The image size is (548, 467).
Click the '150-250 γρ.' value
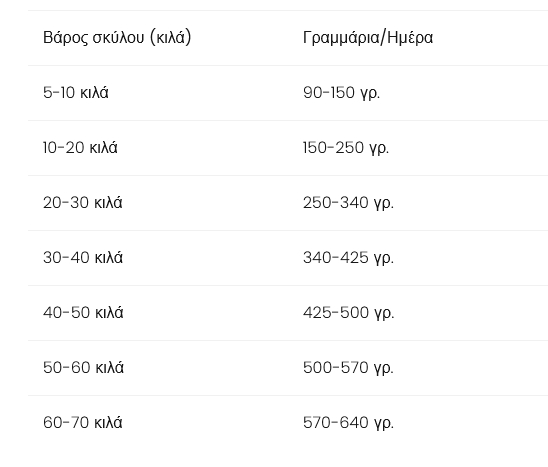346,148
